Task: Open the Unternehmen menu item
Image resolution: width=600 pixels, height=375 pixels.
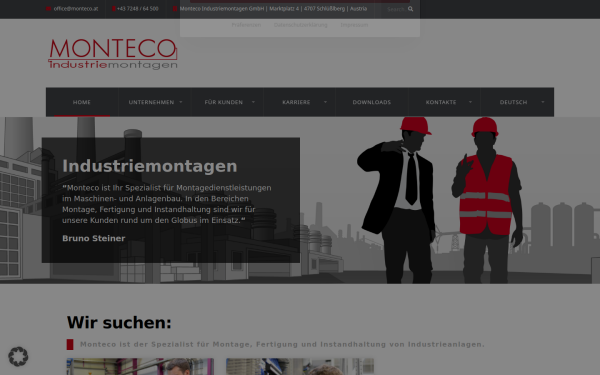Action: [x=155, y=102]
